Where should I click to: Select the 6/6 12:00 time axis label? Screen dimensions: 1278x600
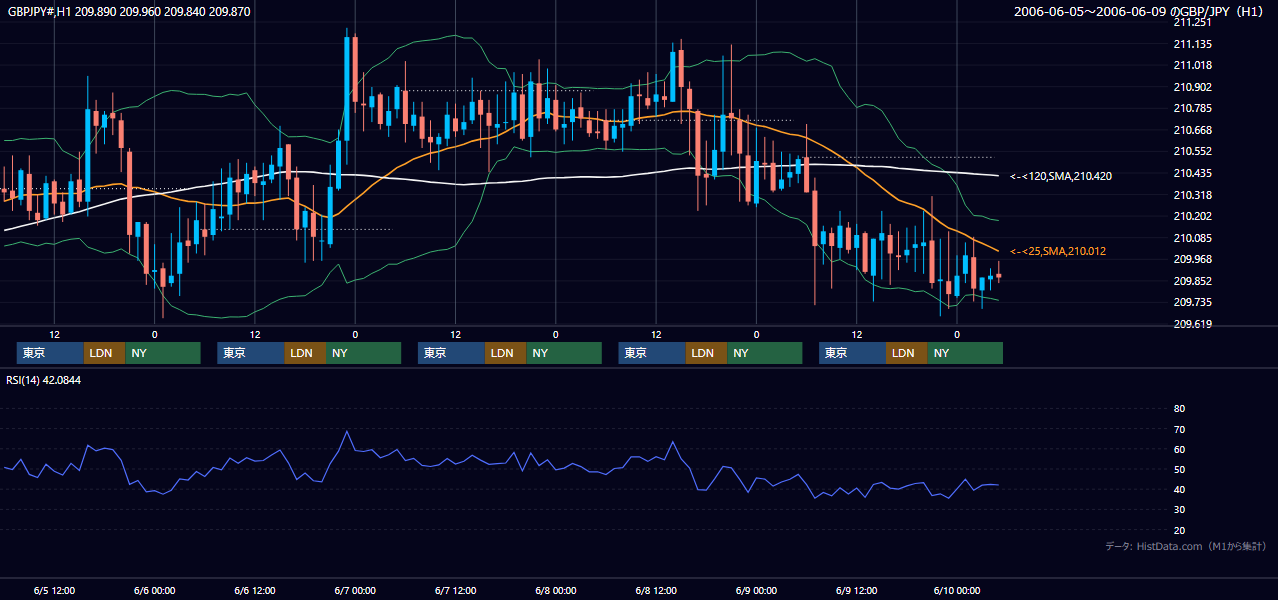[254, 590]
